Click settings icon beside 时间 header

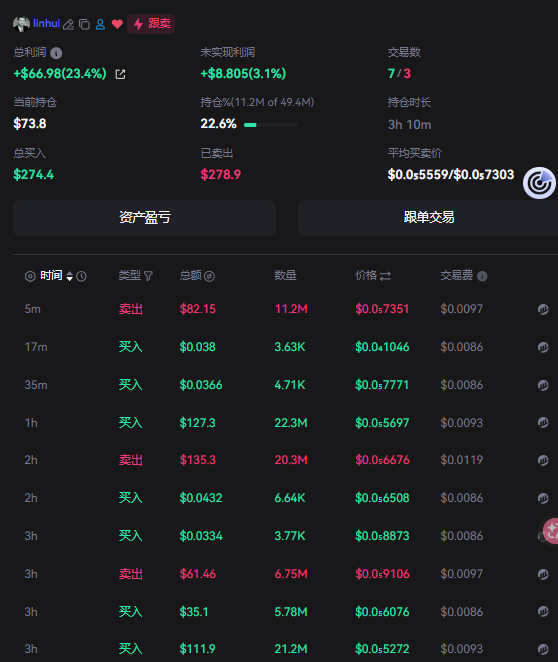click(x=30, y=276)
